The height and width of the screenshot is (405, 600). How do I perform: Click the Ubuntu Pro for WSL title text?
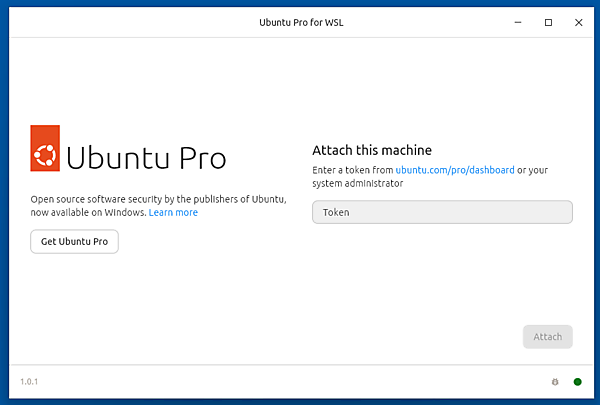pos(299,22)
